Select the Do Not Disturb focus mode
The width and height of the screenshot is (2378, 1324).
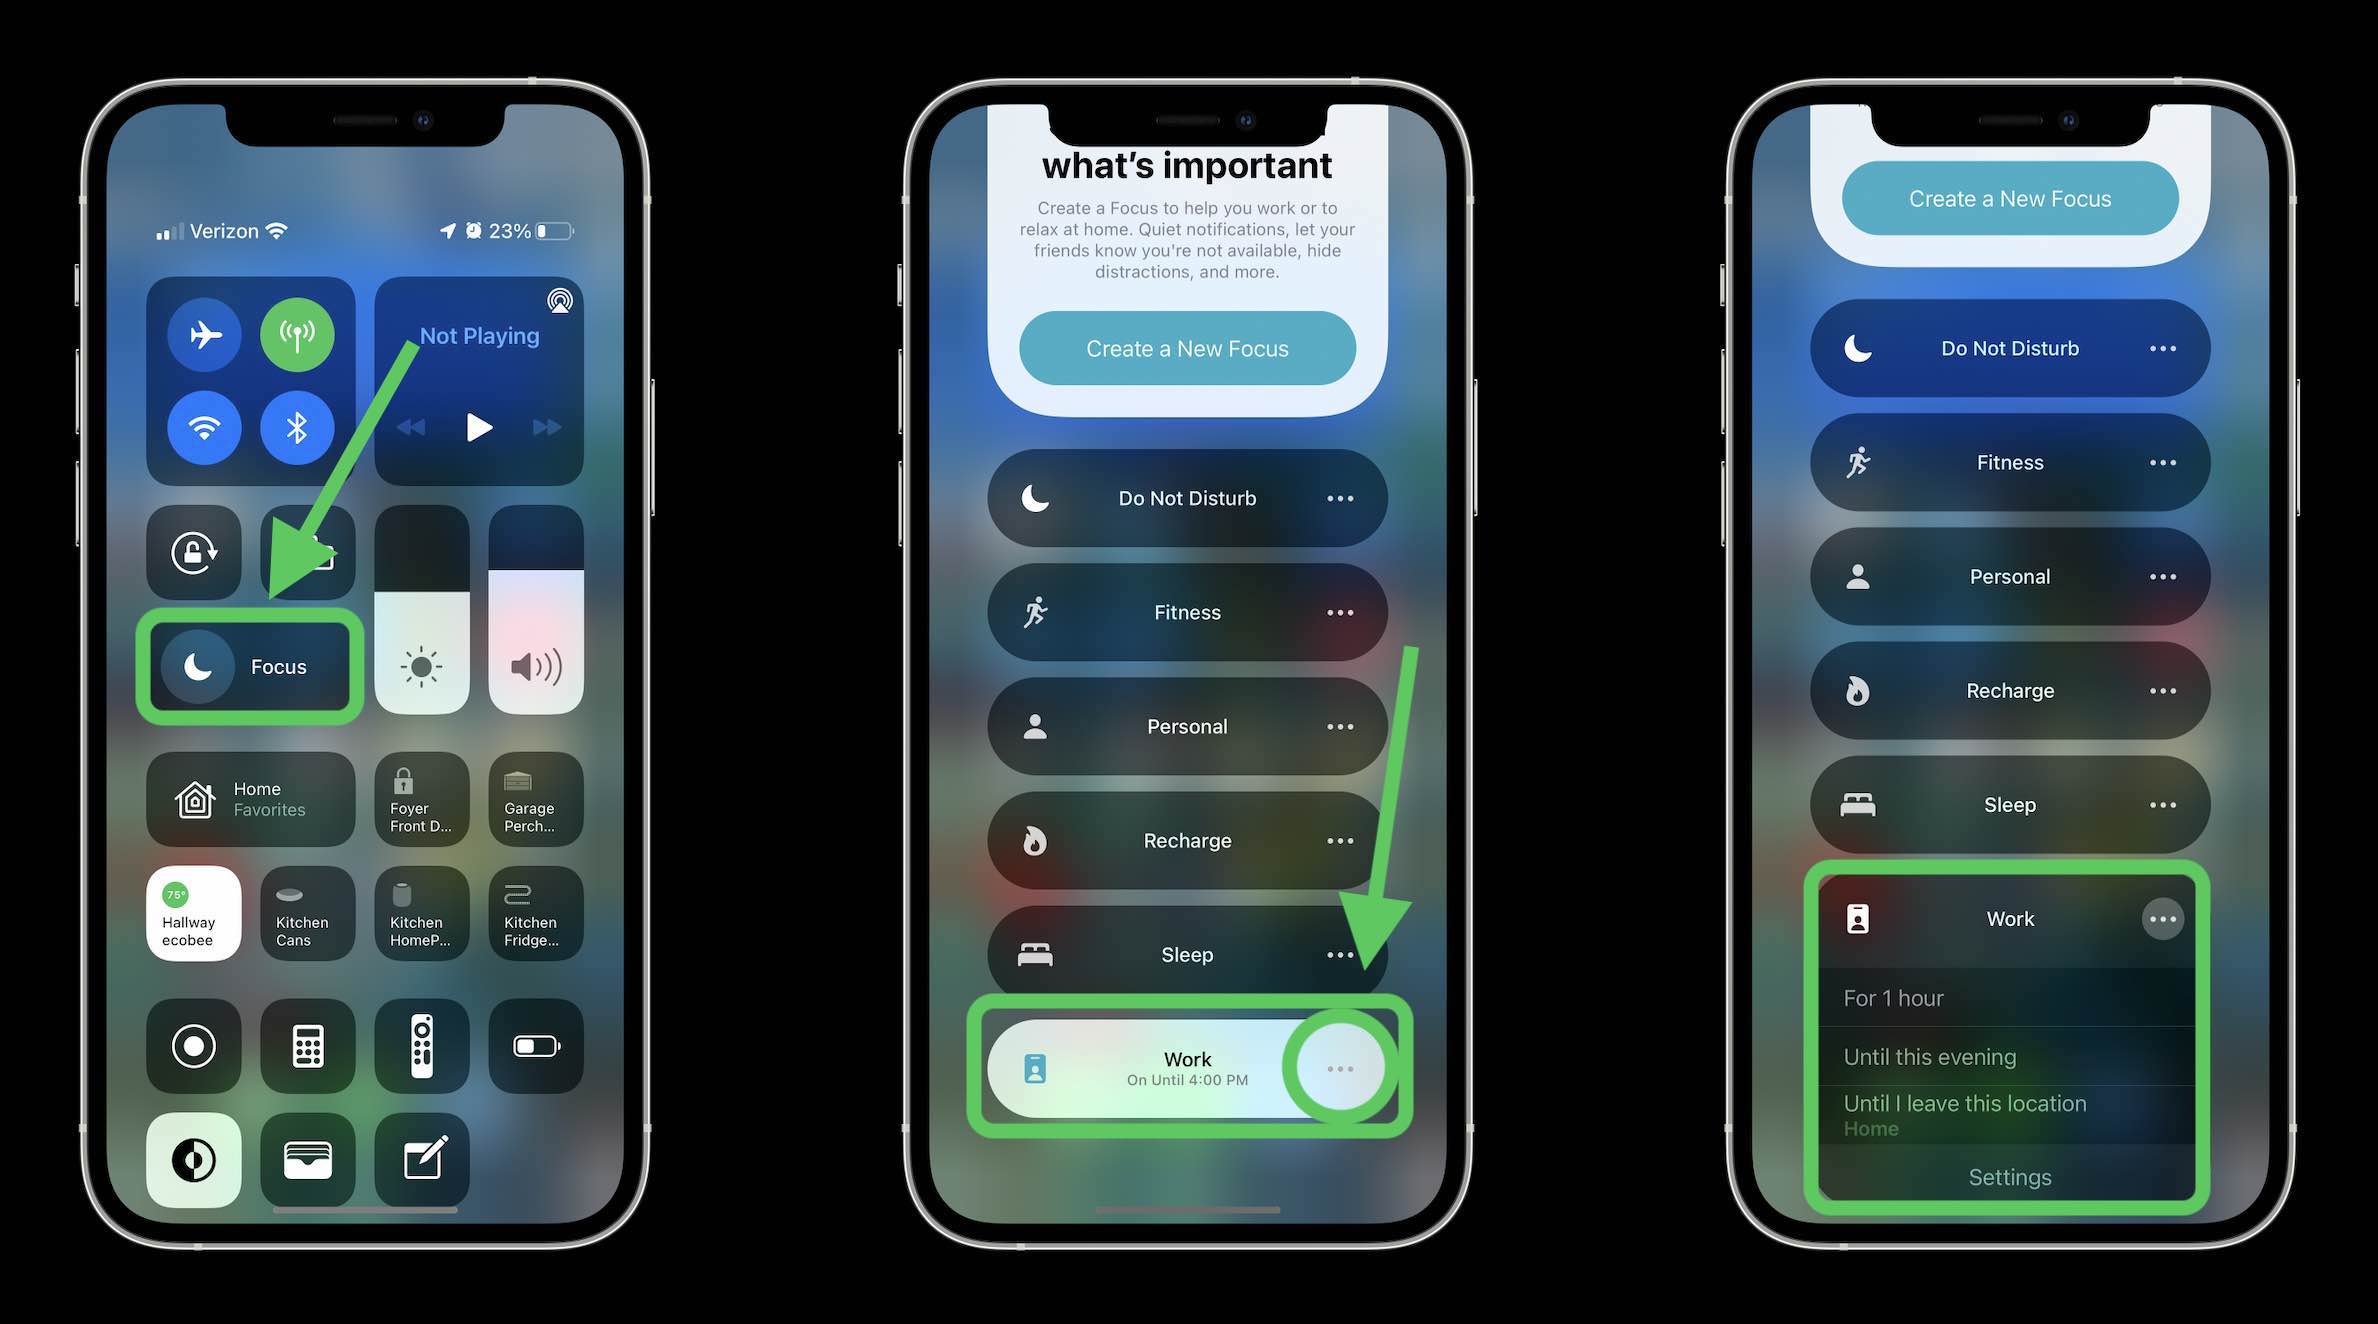(1187, 497)
